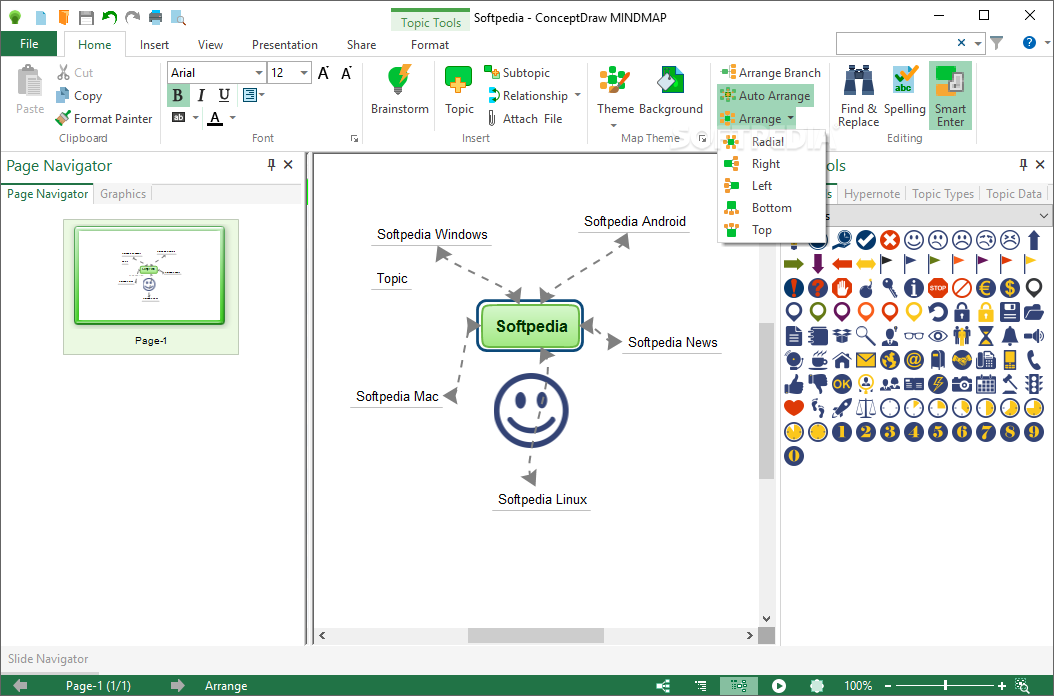Open the Font dialog launcher
The height and width of the screenshot is (696, 1054).
(354, 139)
